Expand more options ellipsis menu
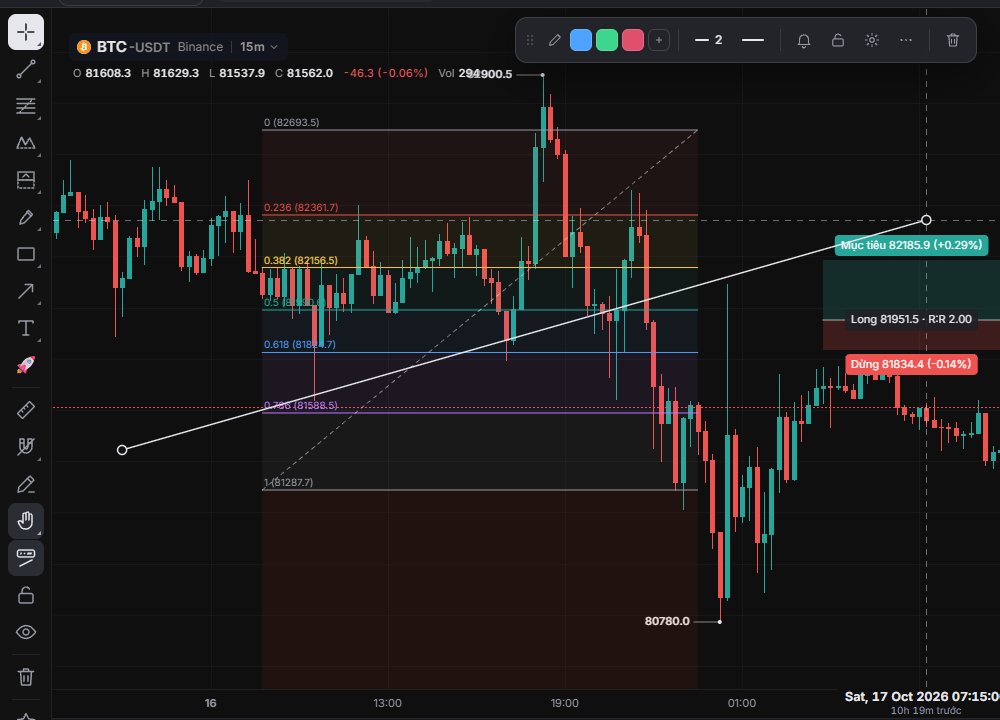The height and width of the screenshot is (720, 1000). pos(906,40)
